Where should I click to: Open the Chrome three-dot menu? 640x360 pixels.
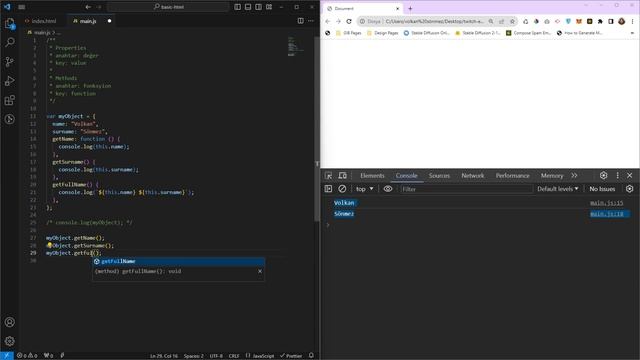632,21
